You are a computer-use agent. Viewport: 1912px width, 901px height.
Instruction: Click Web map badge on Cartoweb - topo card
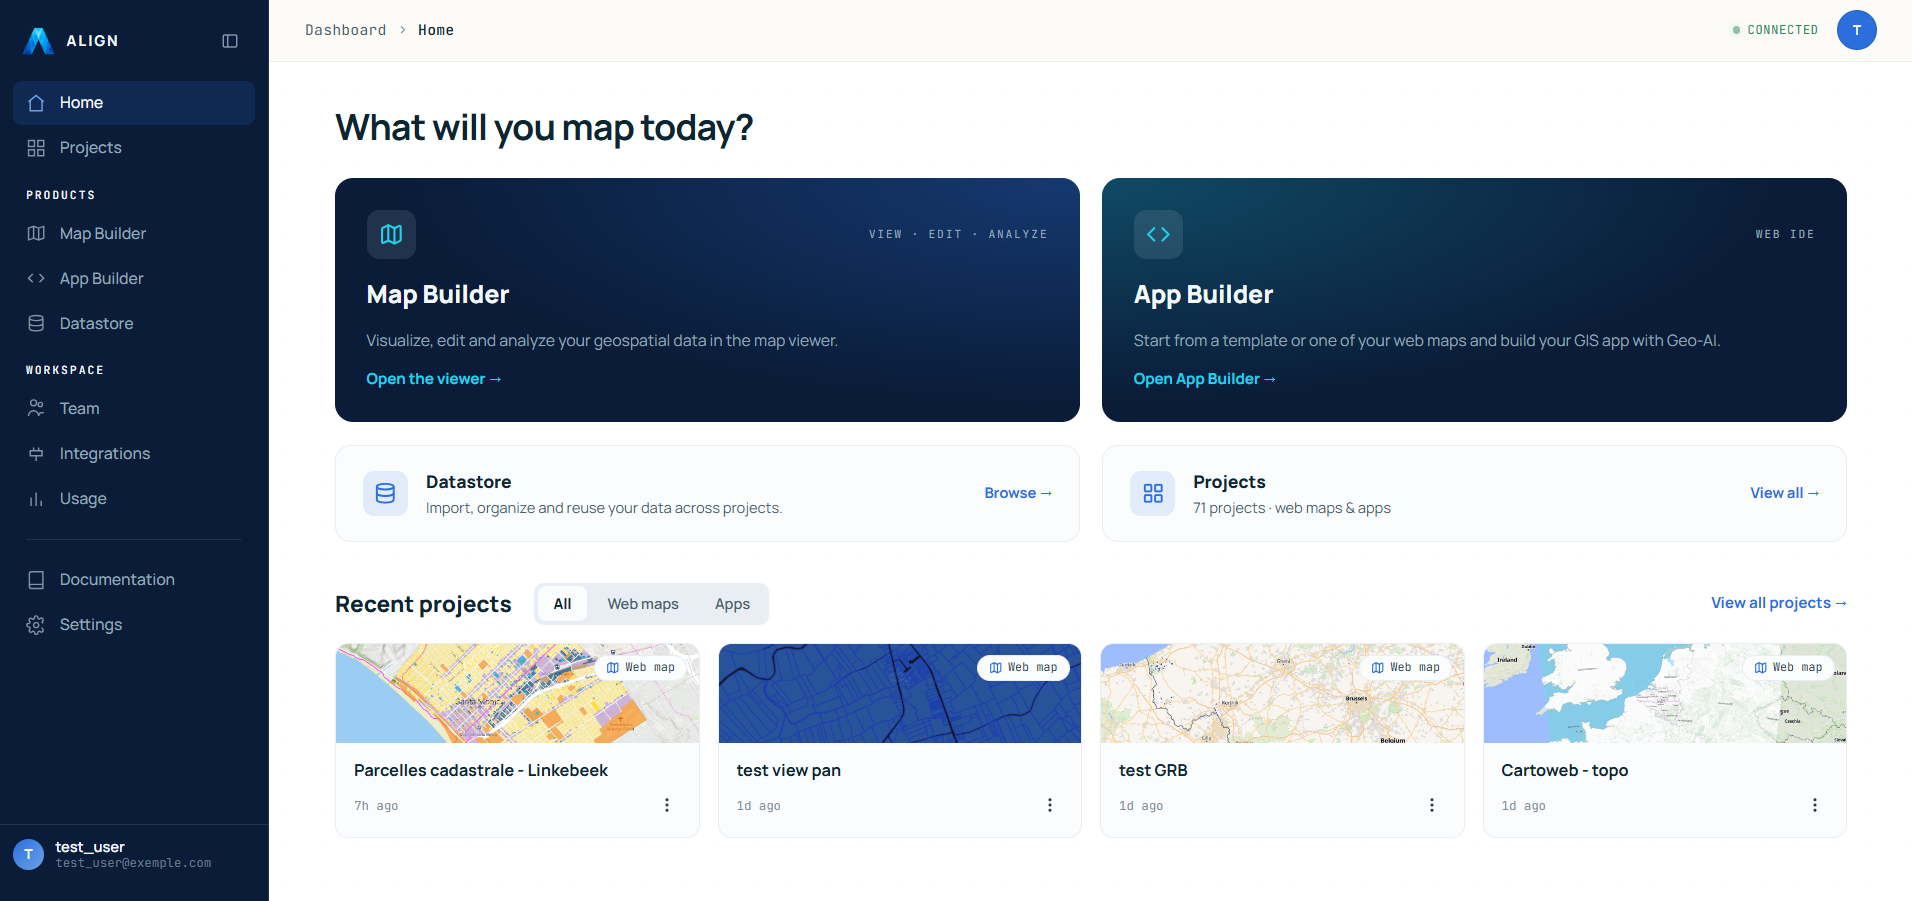pyautogui.click(x=1788, y=667)
